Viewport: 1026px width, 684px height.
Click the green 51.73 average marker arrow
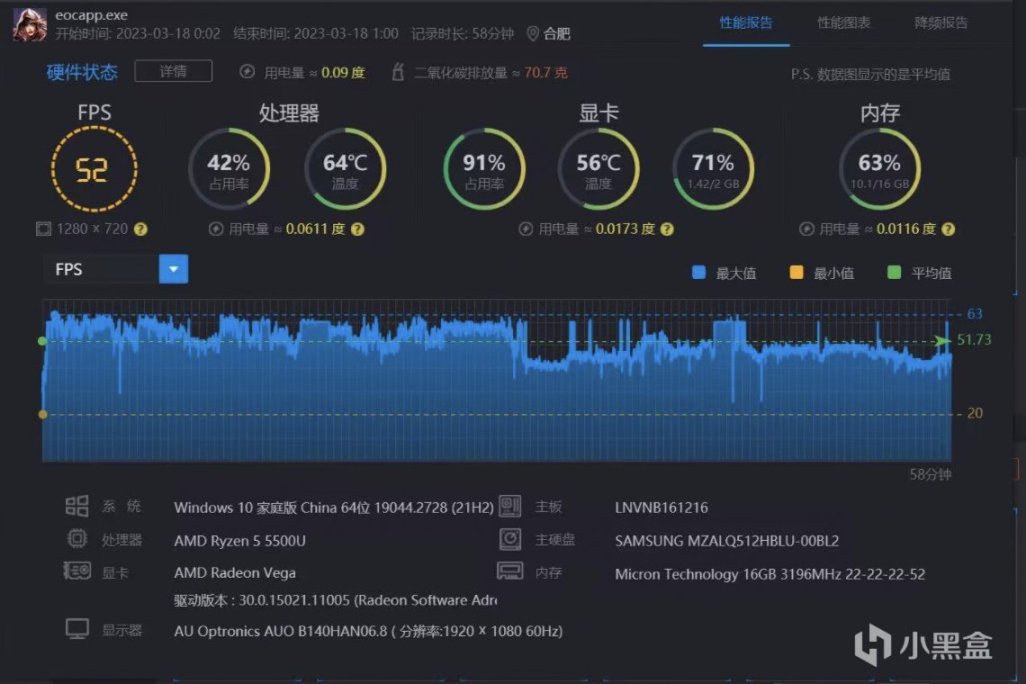point(942,340)
